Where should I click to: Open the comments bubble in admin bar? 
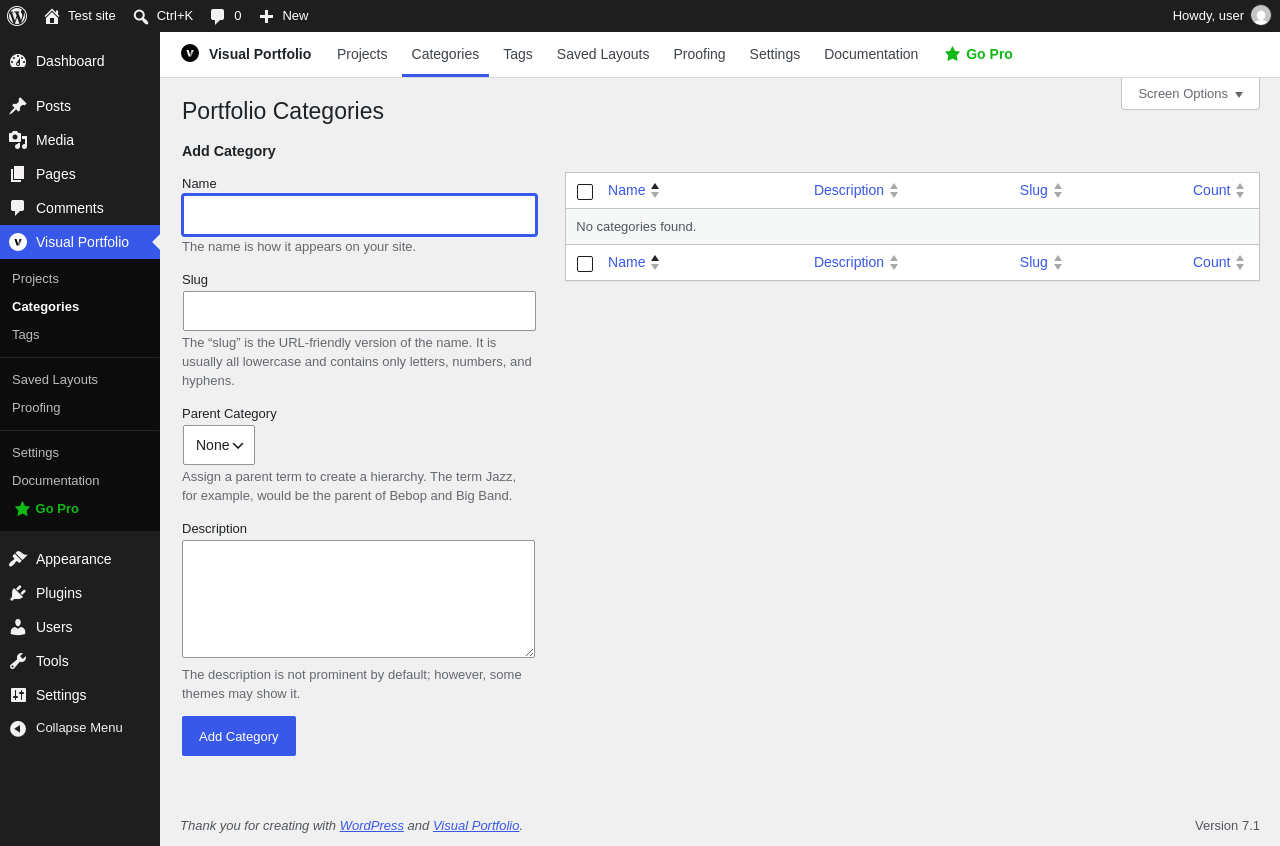[x=217, y=16]
